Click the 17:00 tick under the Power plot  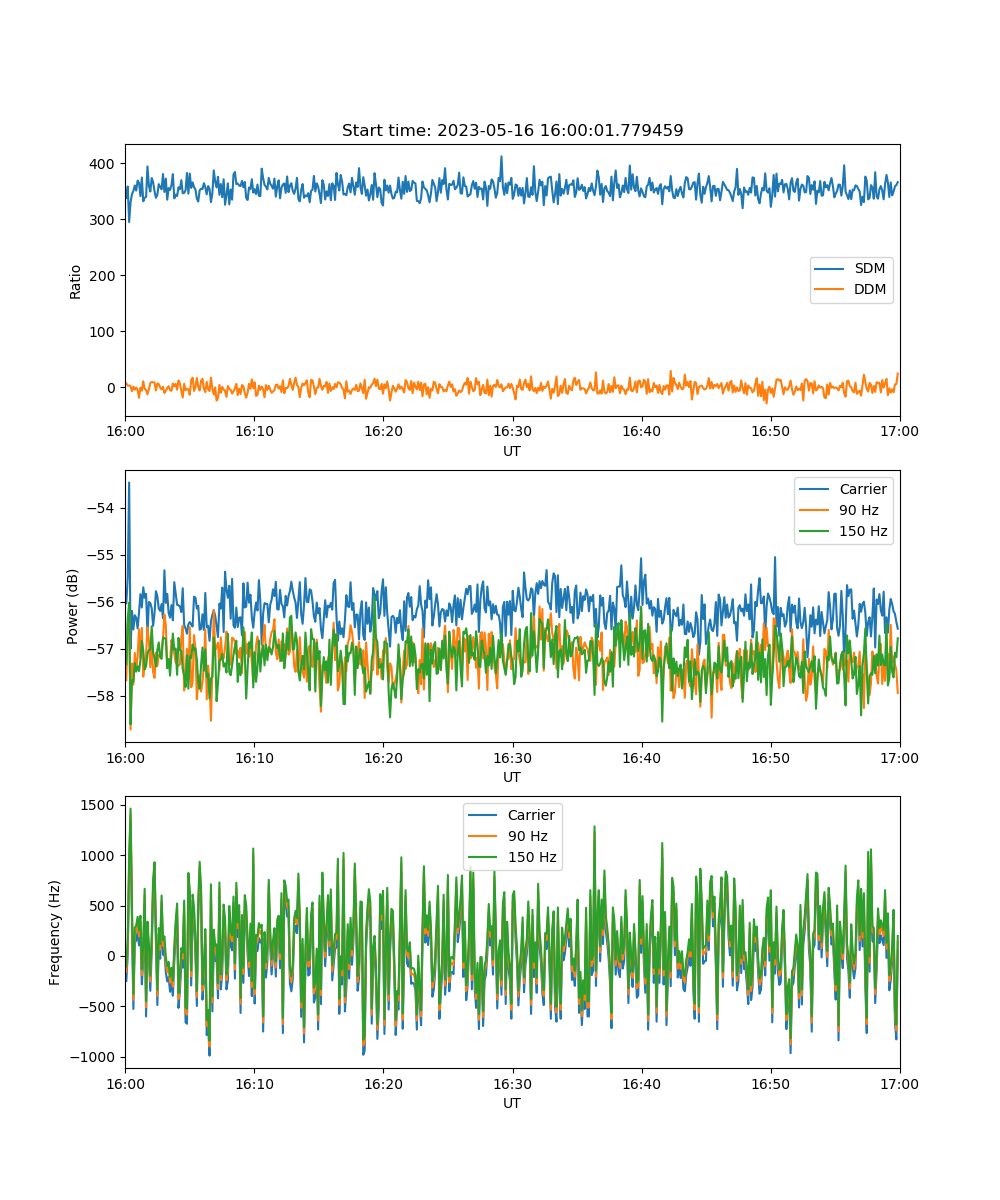point(900,758)
